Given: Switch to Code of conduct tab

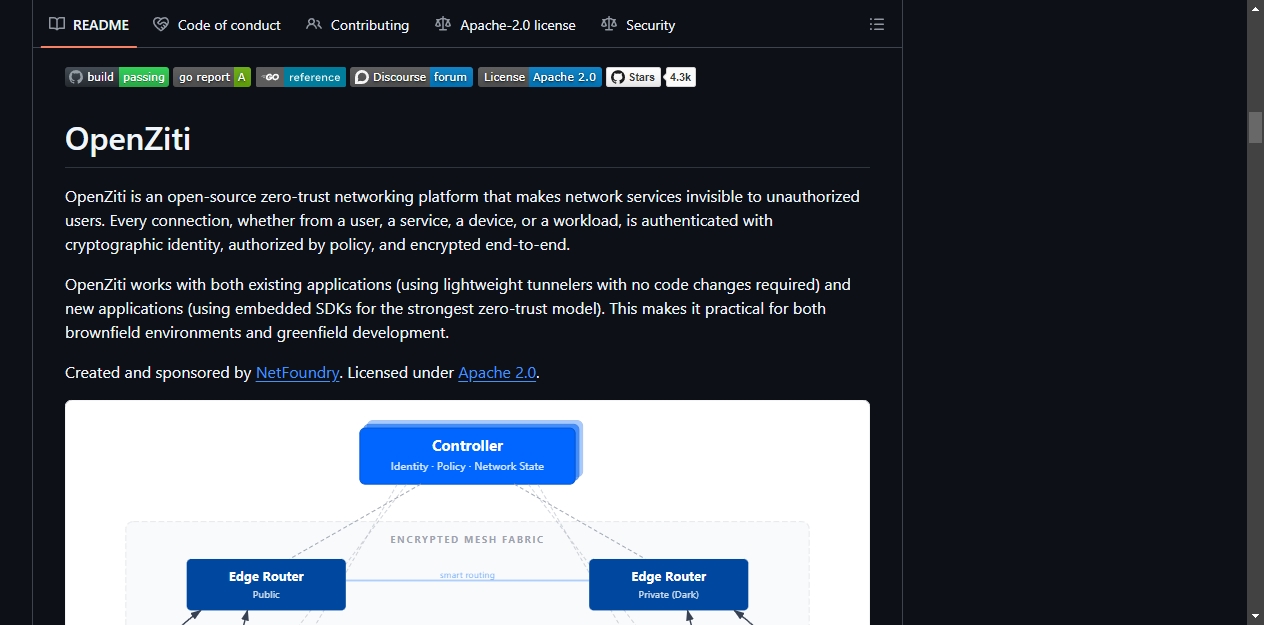Looking at the screenshot, I should [217, 25].
